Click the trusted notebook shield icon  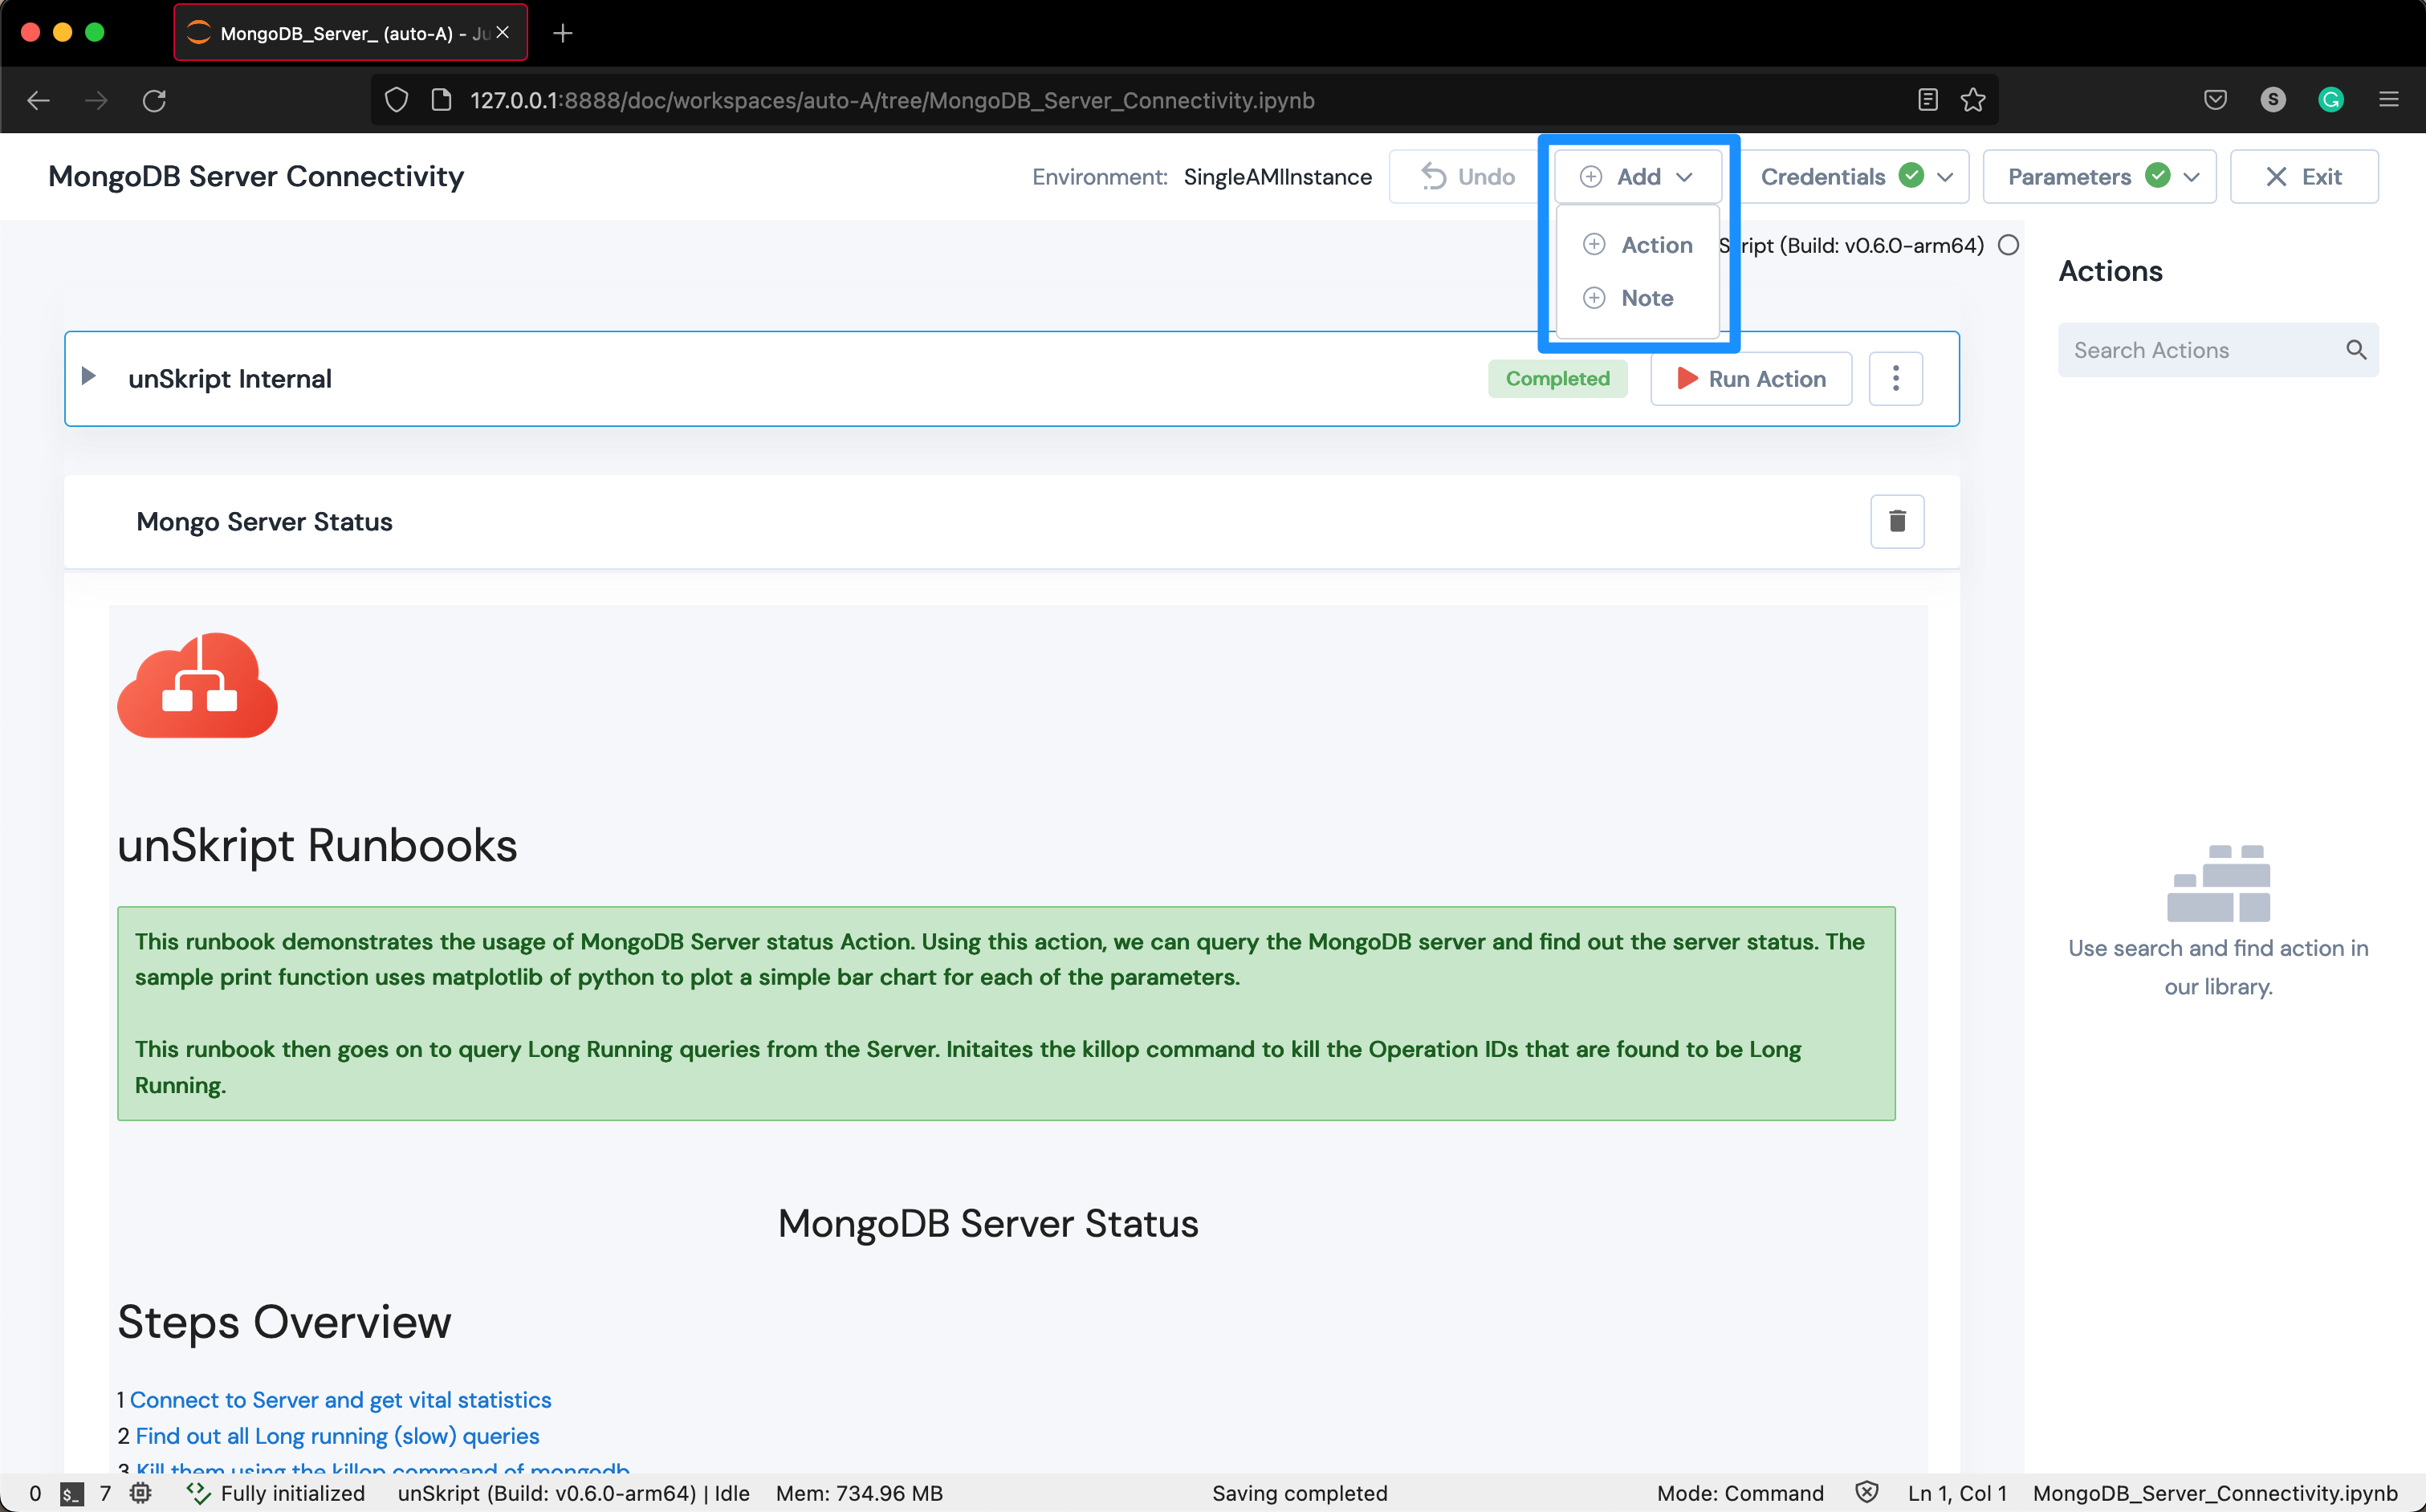click(1867, 1493)
